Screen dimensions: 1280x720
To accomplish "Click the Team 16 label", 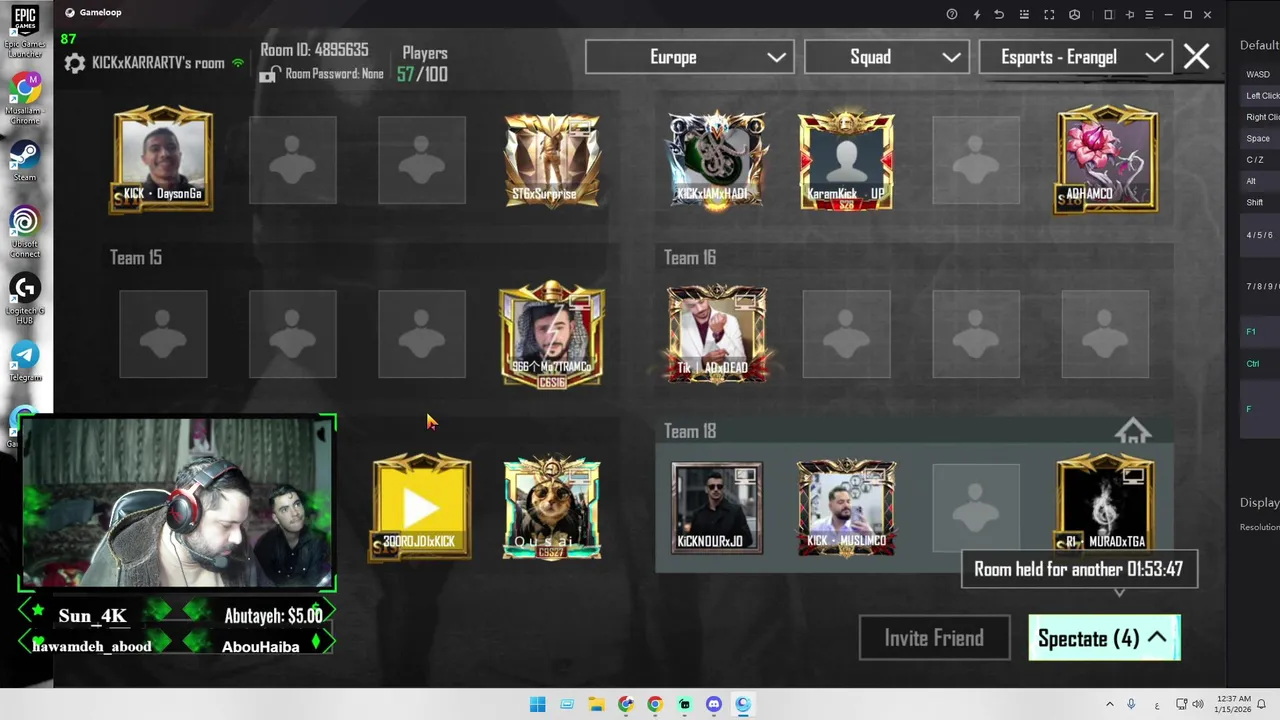I will (690, 258).
